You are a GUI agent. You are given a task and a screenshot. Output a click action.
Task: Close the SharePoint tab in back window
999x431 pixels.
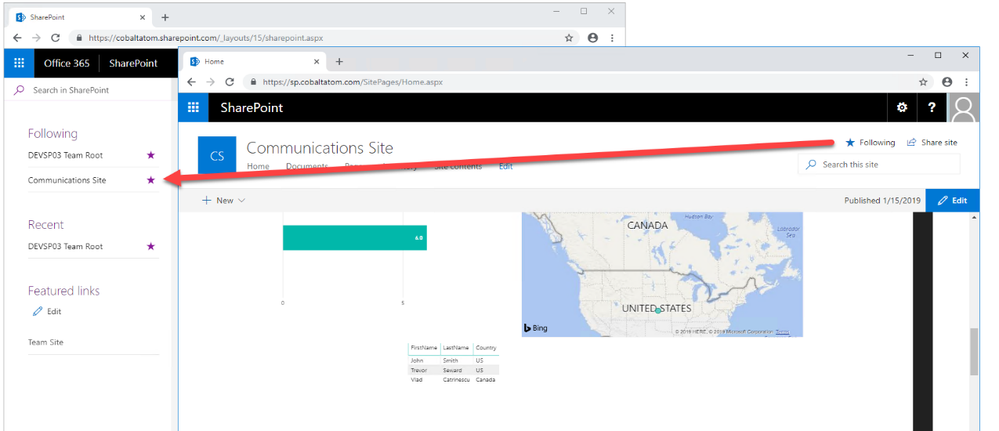tap(141, 17)
